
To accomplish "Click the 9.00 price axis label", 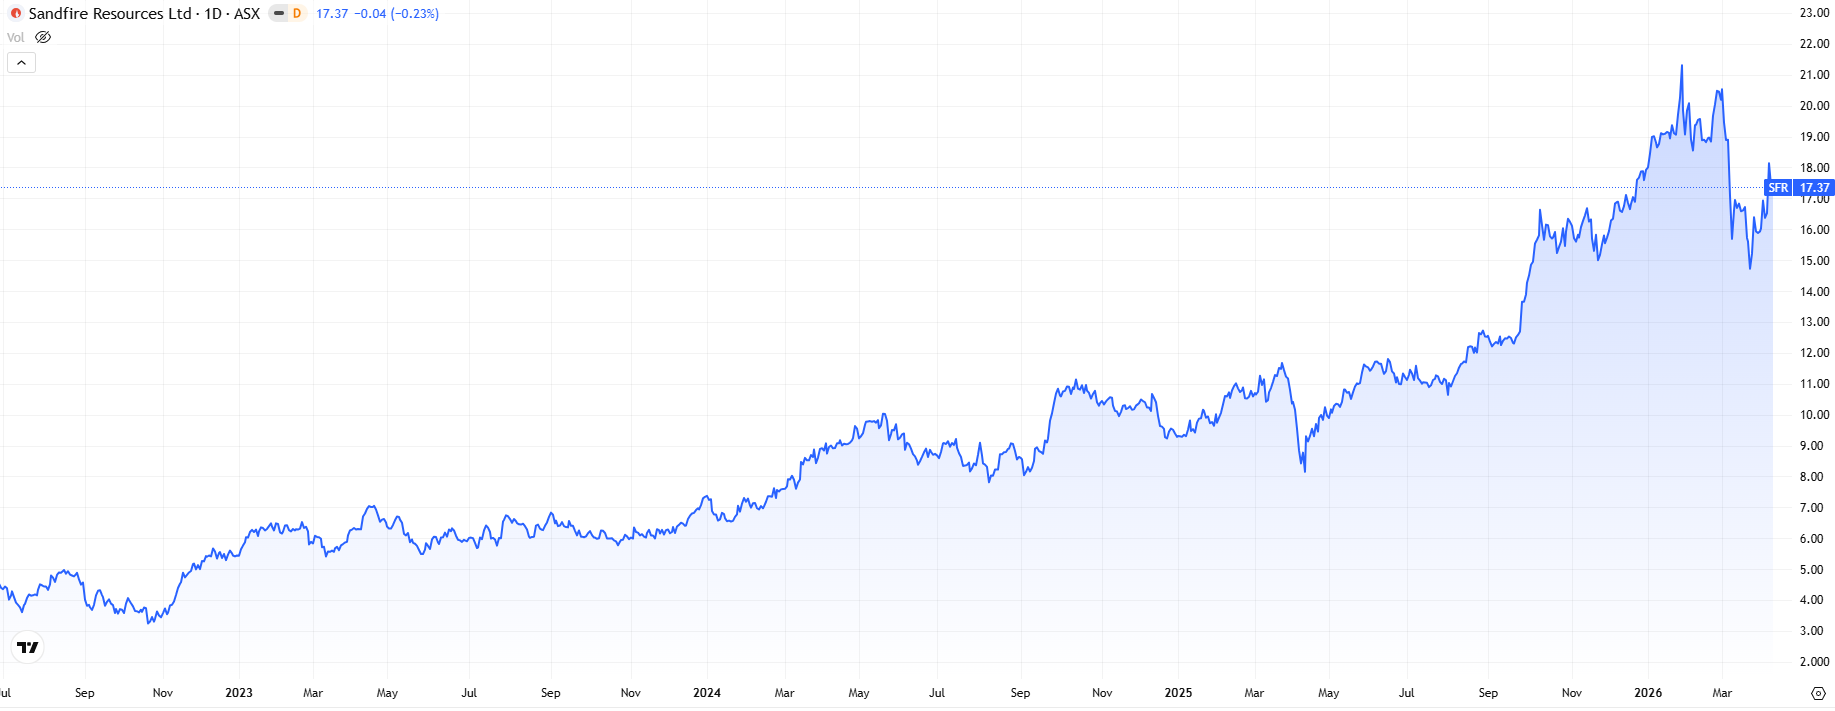I will pos(1811,446).
